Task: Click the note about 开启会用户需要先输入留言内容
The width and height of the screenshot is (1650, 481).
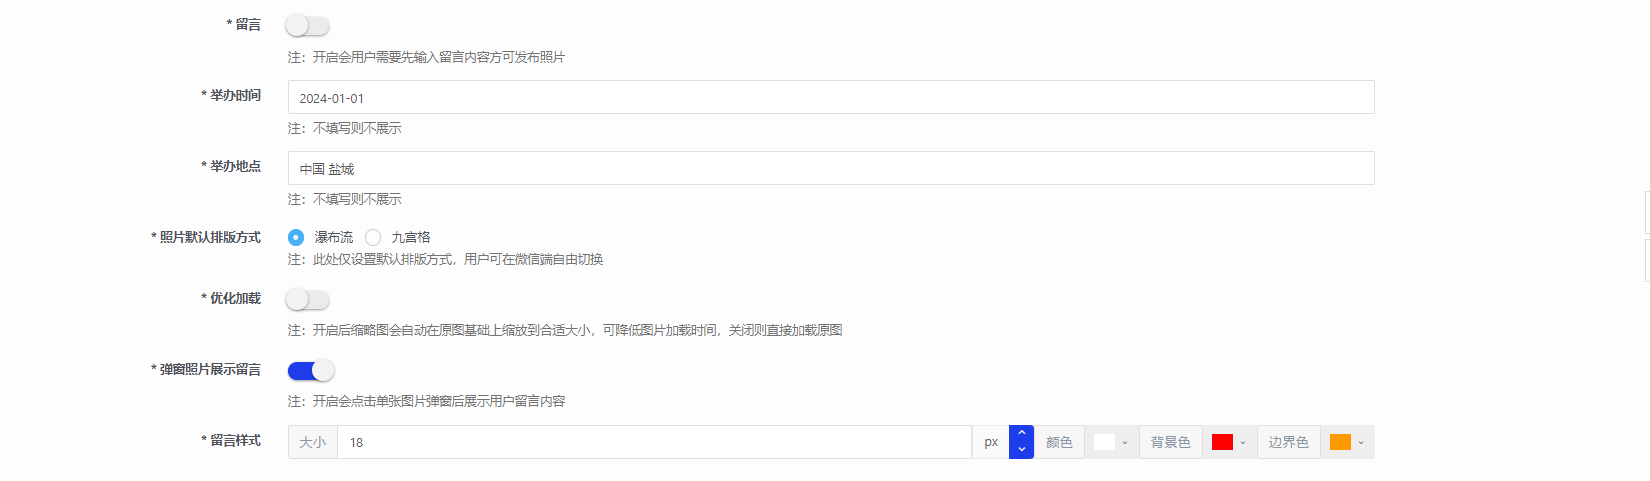Action: click(427, 57)
